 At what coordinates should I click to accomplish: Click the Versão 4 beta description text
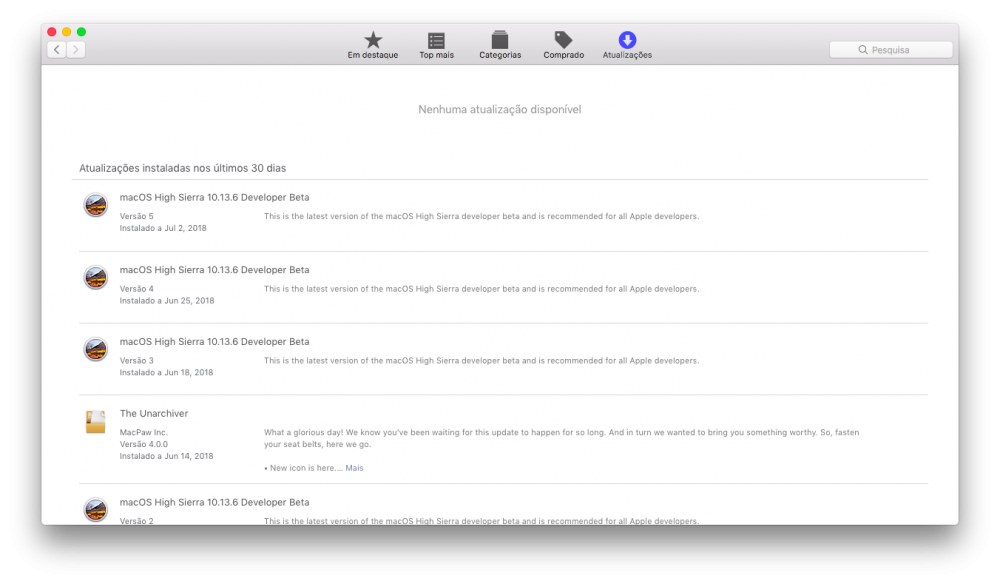point(482,289)
